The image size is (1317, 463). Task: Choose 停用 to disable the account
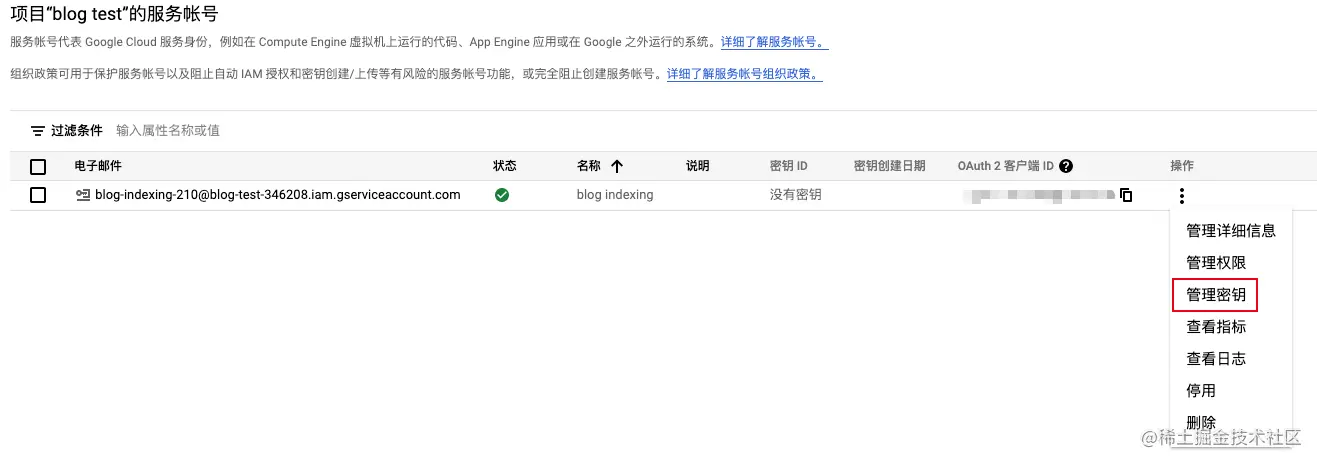click(1200, 391)
